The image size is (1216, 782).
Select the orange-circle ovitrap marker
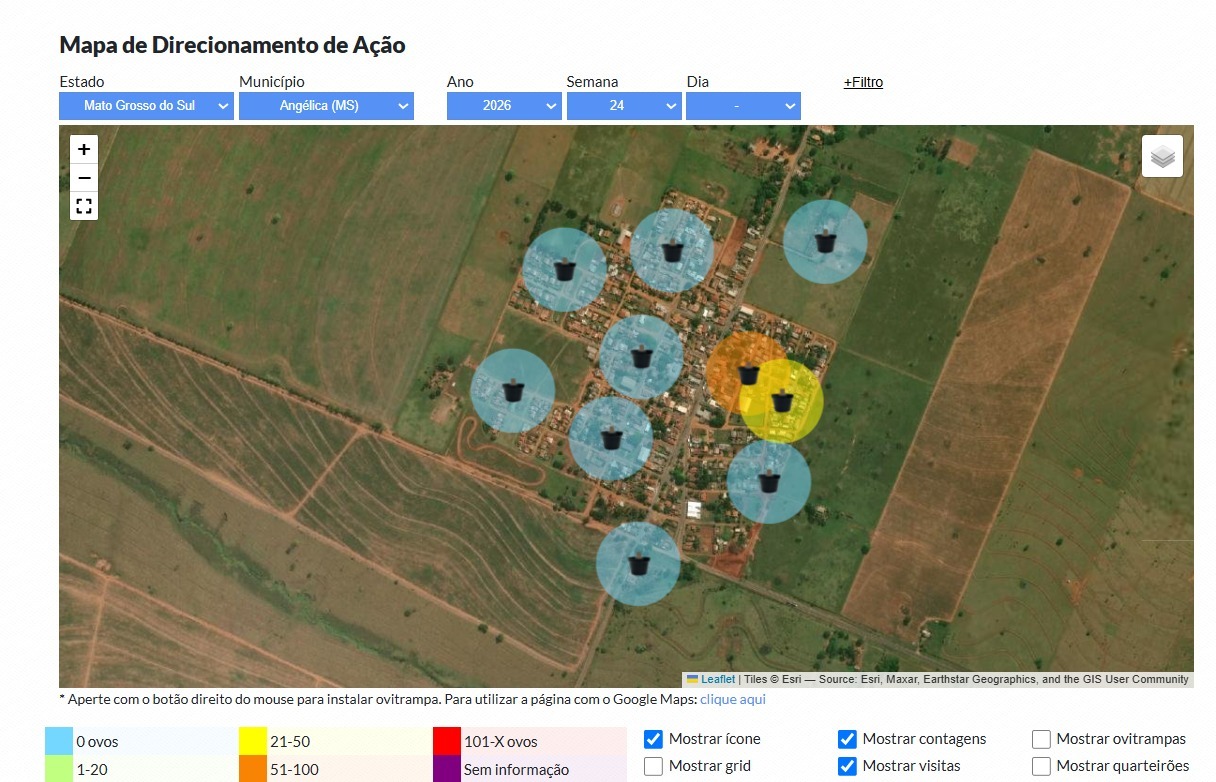(x=749, y=374)
